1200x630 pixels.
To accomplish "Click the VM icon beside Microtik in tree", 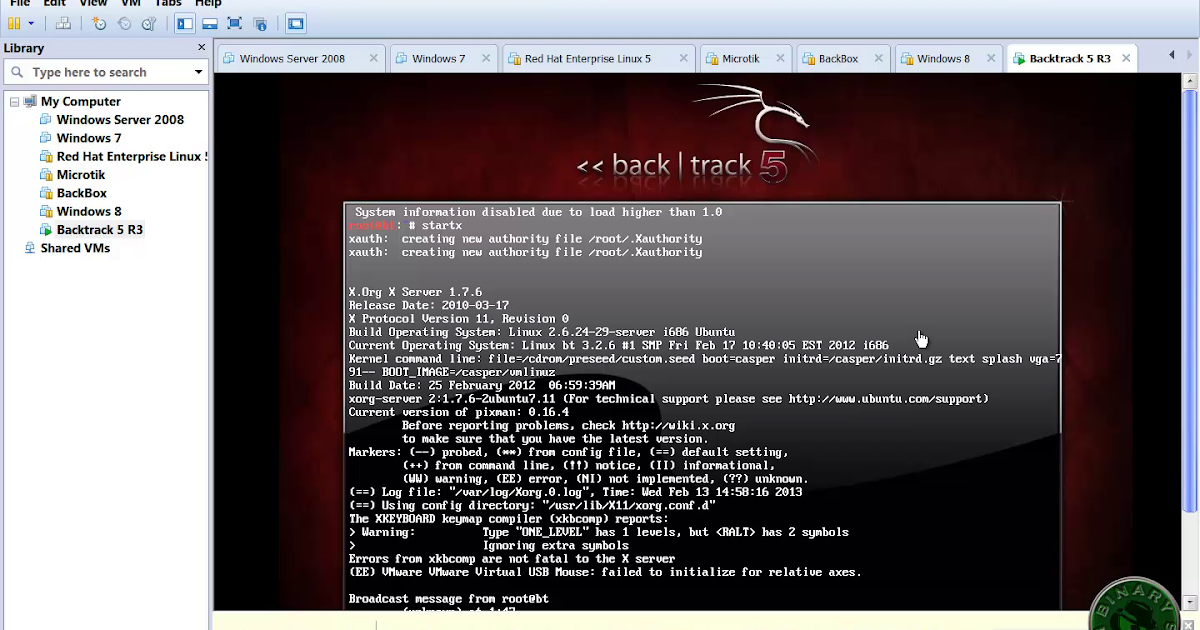I will 46,175.
